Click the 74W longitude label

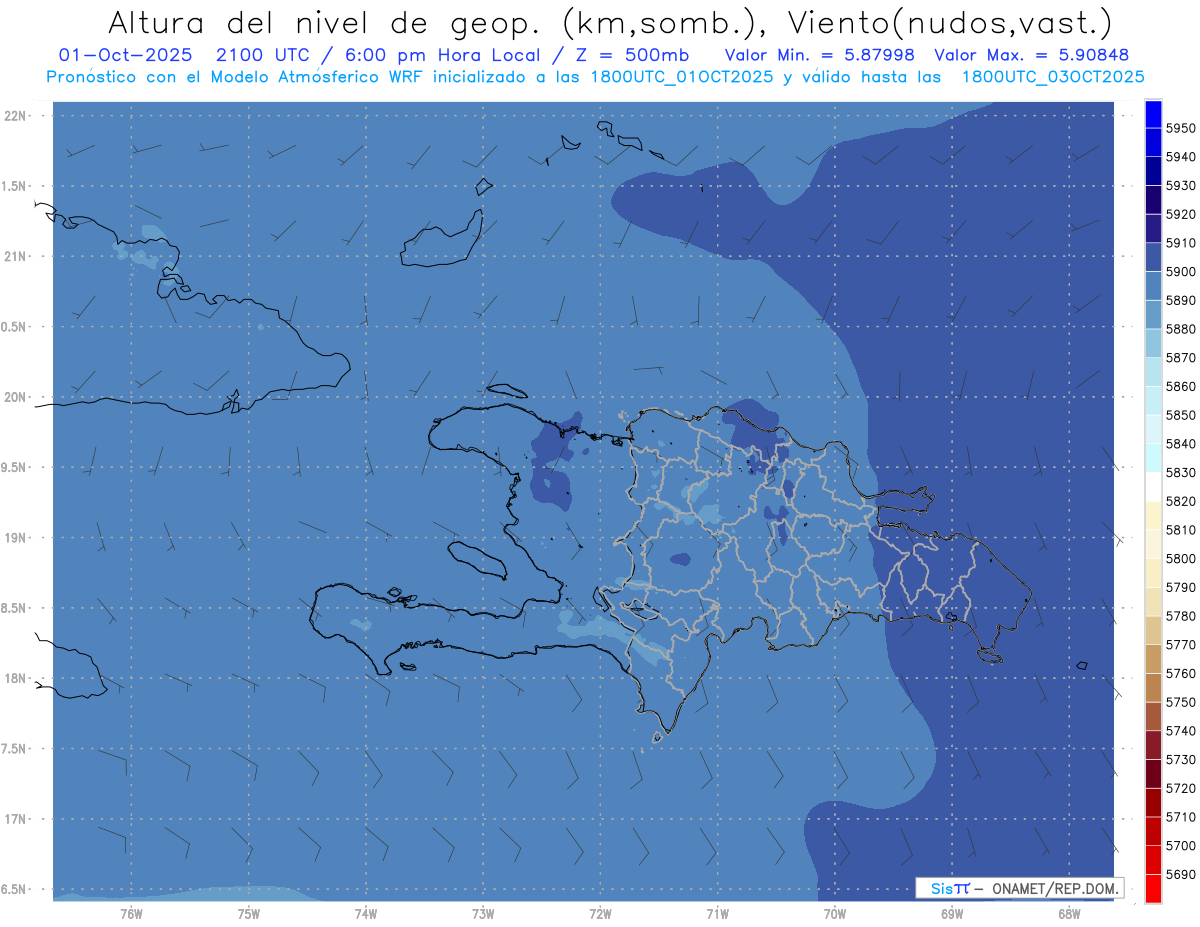[x=365, y=913]
